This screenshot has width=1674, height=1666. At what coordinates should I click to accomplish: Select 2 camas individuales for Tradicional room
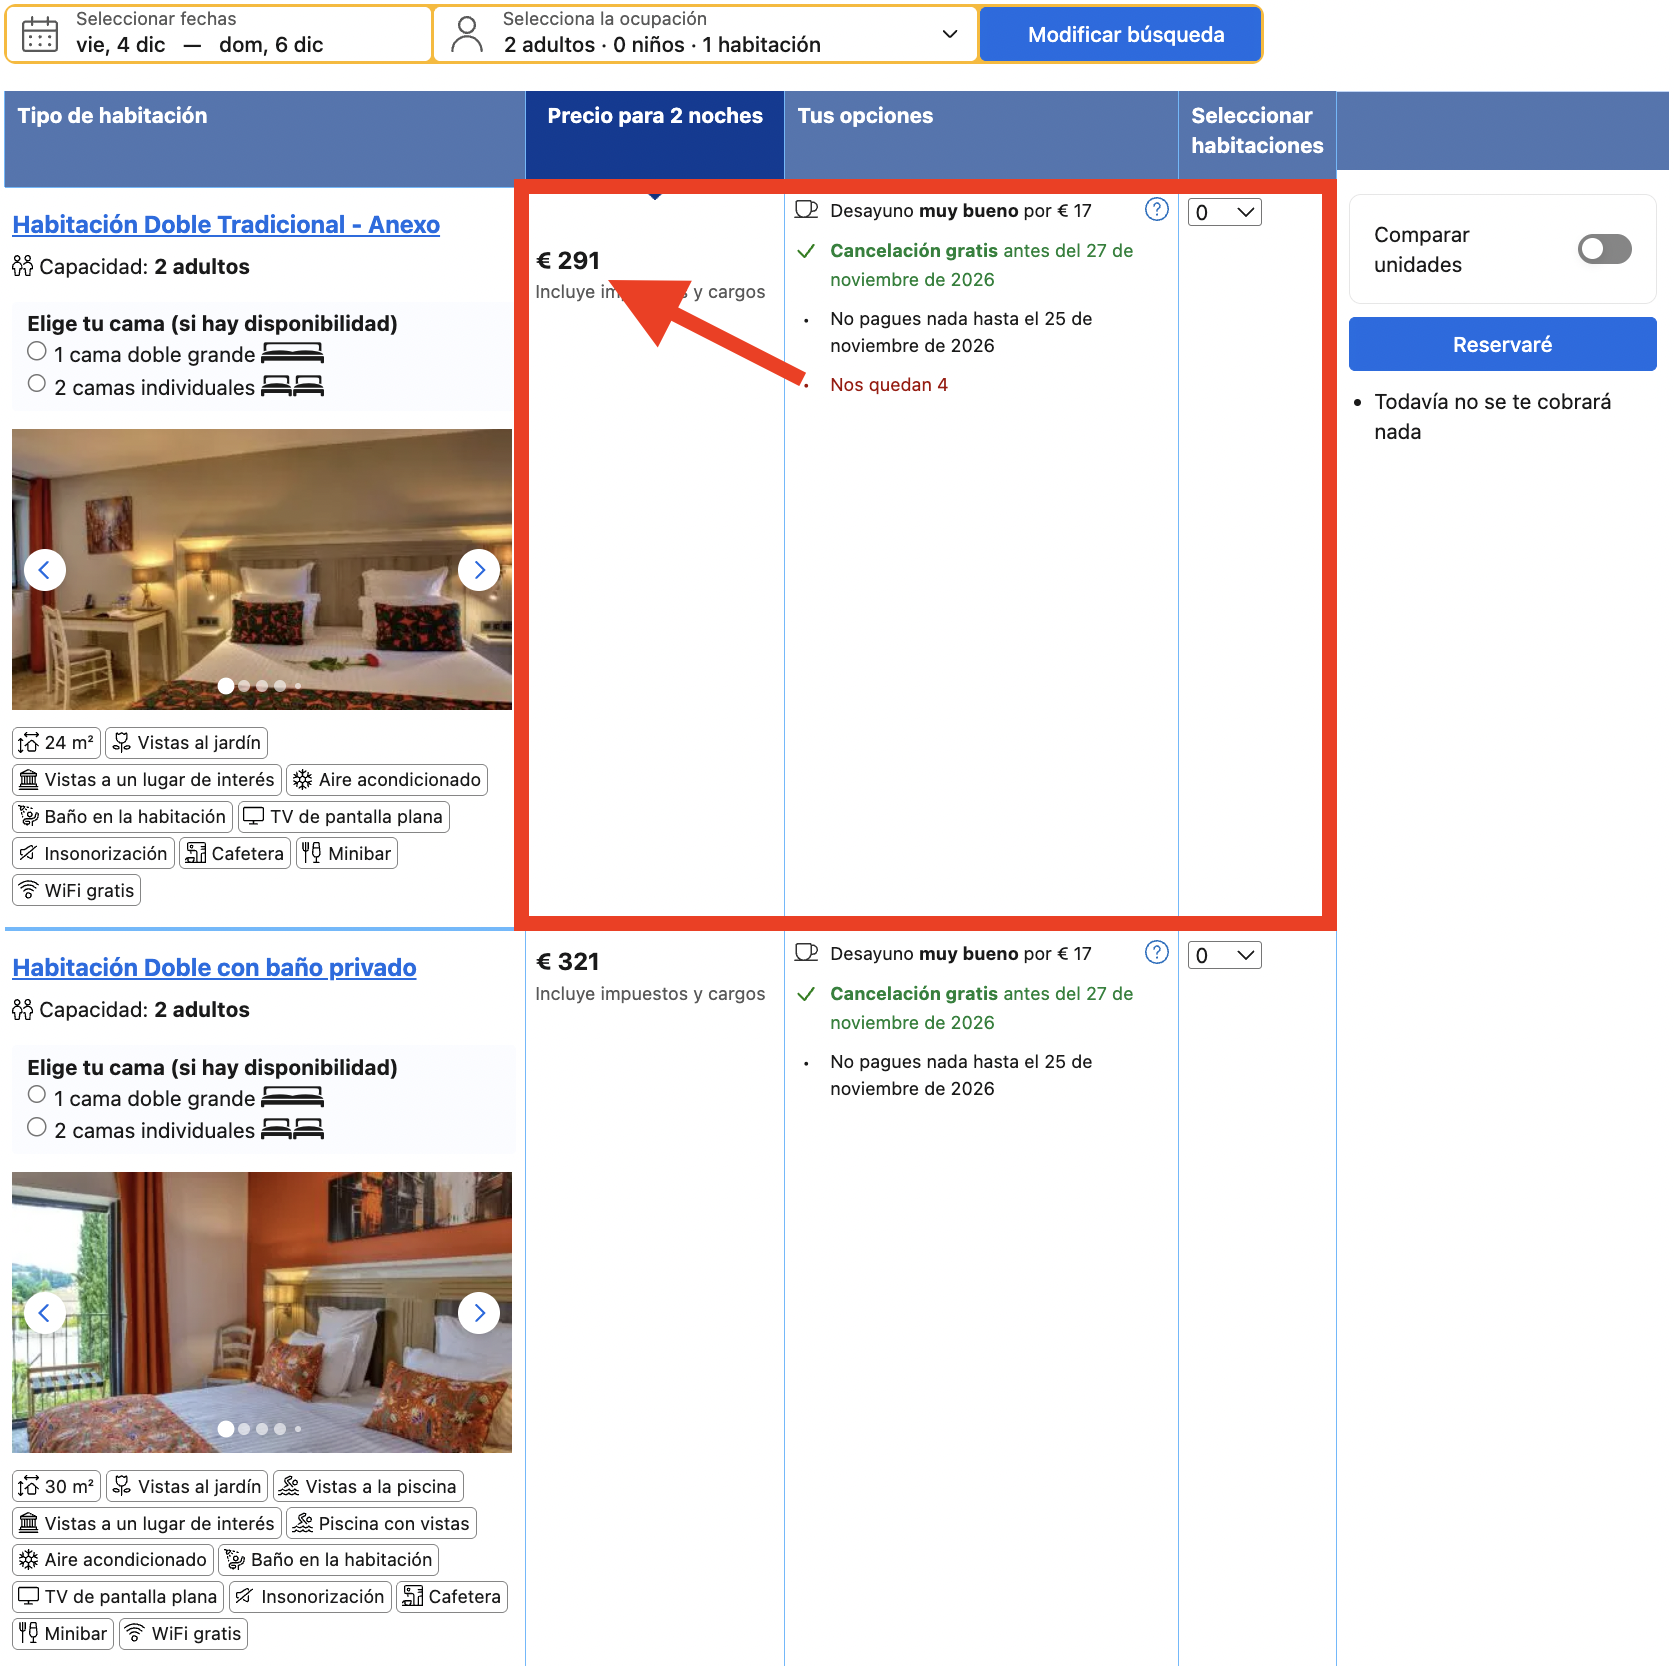[x=37, y=384]
